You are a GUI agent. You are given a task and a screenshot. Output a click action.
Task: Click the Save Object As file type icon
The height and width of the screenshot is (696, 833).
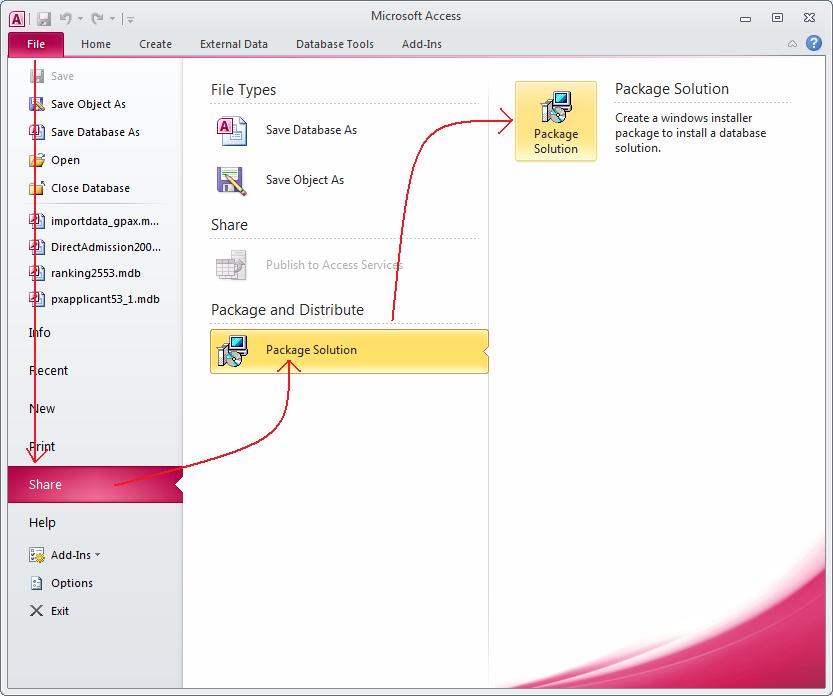[232, 181]
